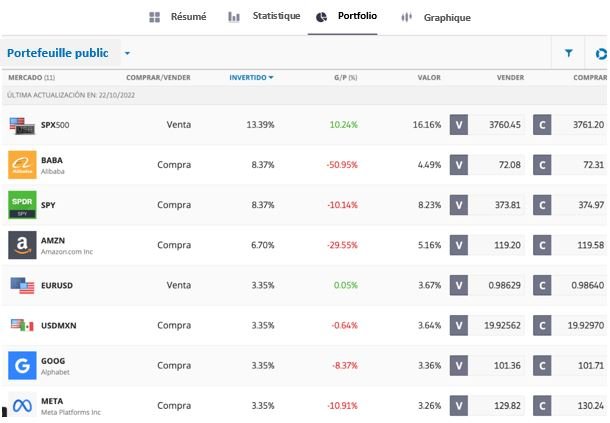
Task: Click the V sell button for META
Action: (459, 406)
